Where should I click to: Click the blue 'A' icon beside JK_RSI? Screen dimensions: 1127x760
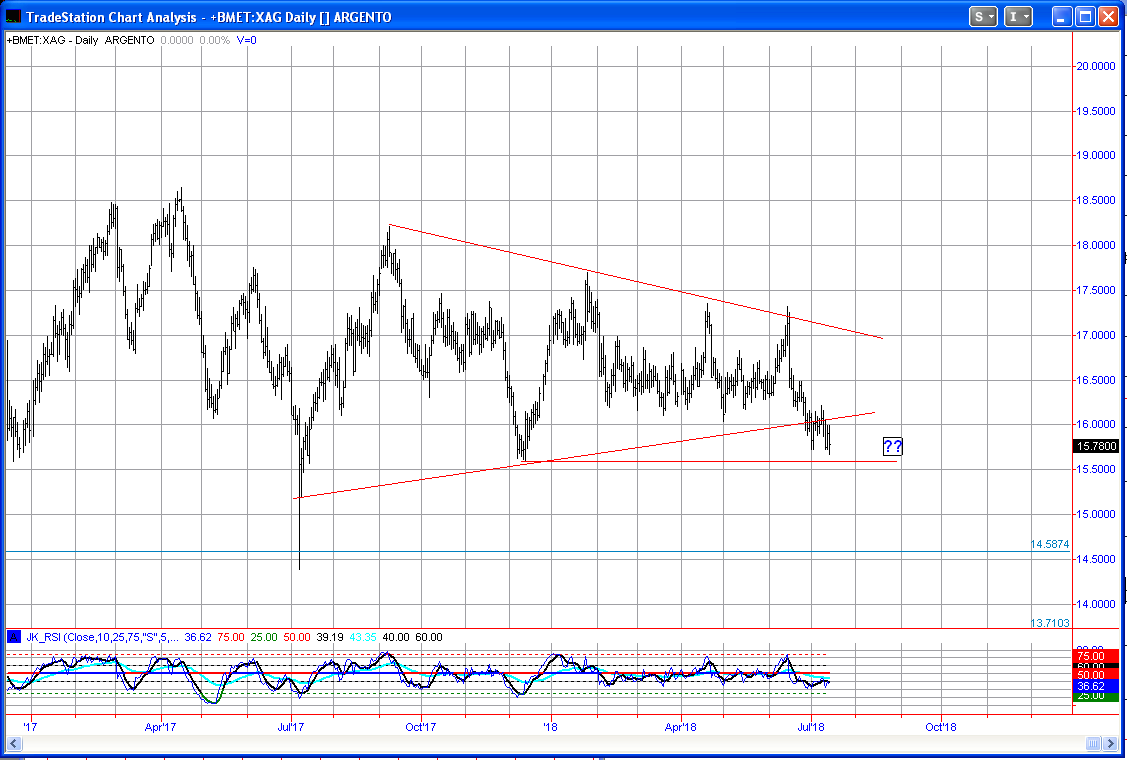[x=14, y=637]
